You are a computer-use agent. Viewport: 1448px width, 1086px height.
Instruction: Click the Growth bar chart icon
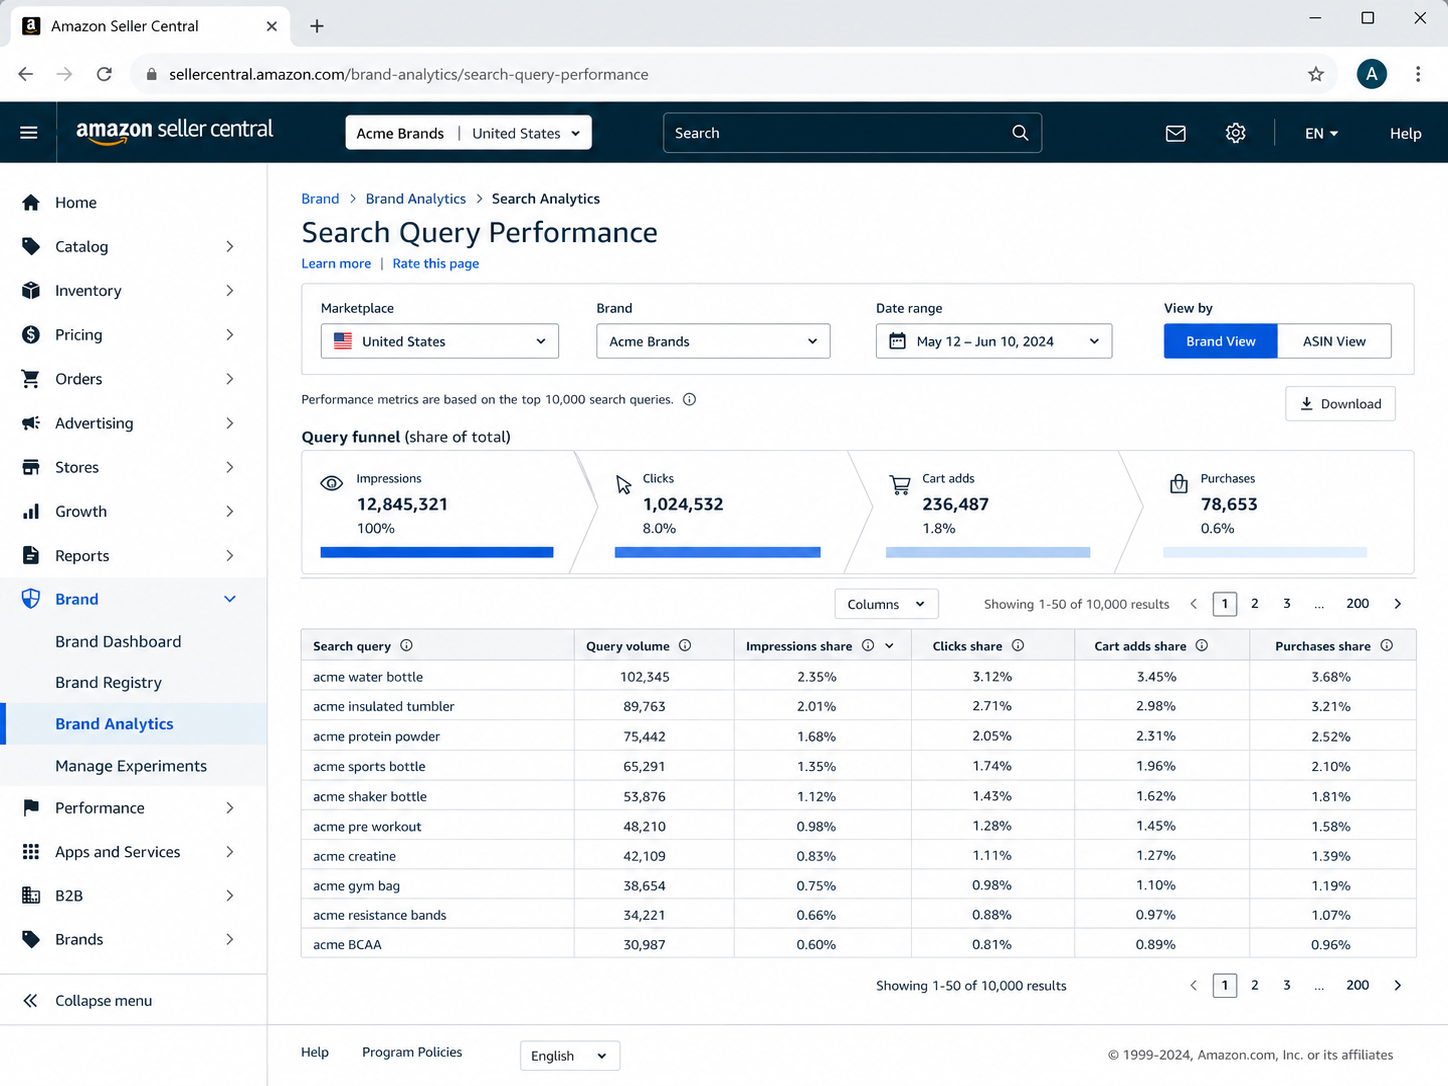click(x=31, y=511)
